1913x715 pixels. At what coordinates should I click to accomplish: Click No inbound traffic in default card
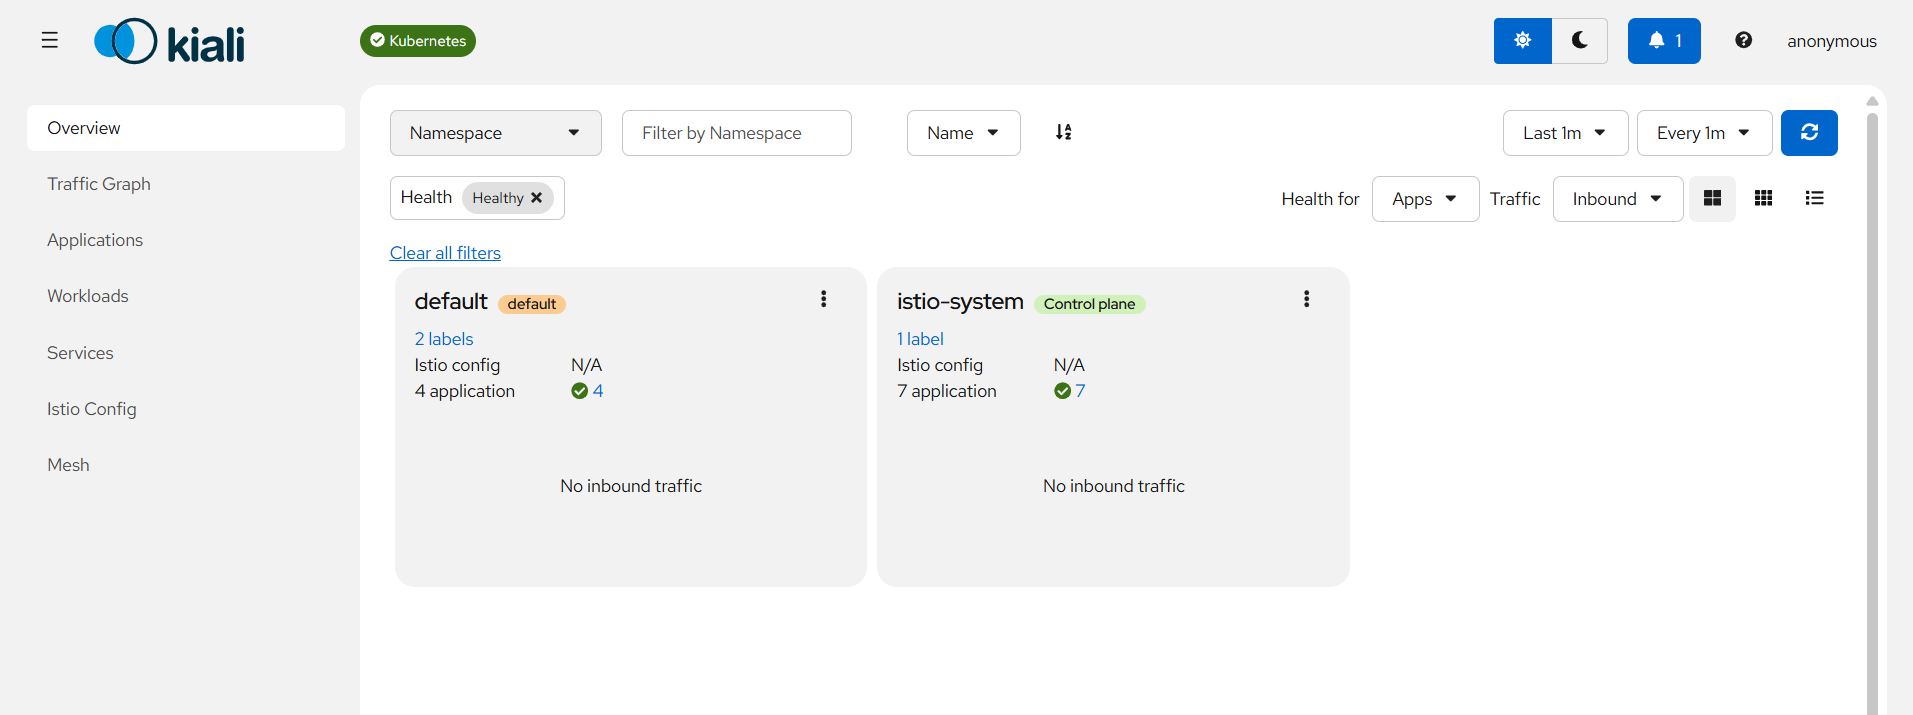631,486
